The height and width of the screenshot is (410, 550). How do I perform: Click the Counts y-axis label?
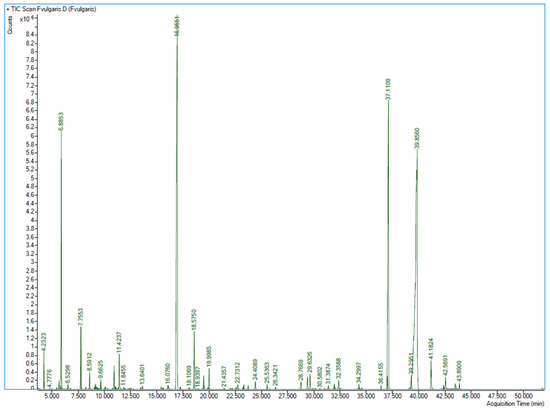10,25
